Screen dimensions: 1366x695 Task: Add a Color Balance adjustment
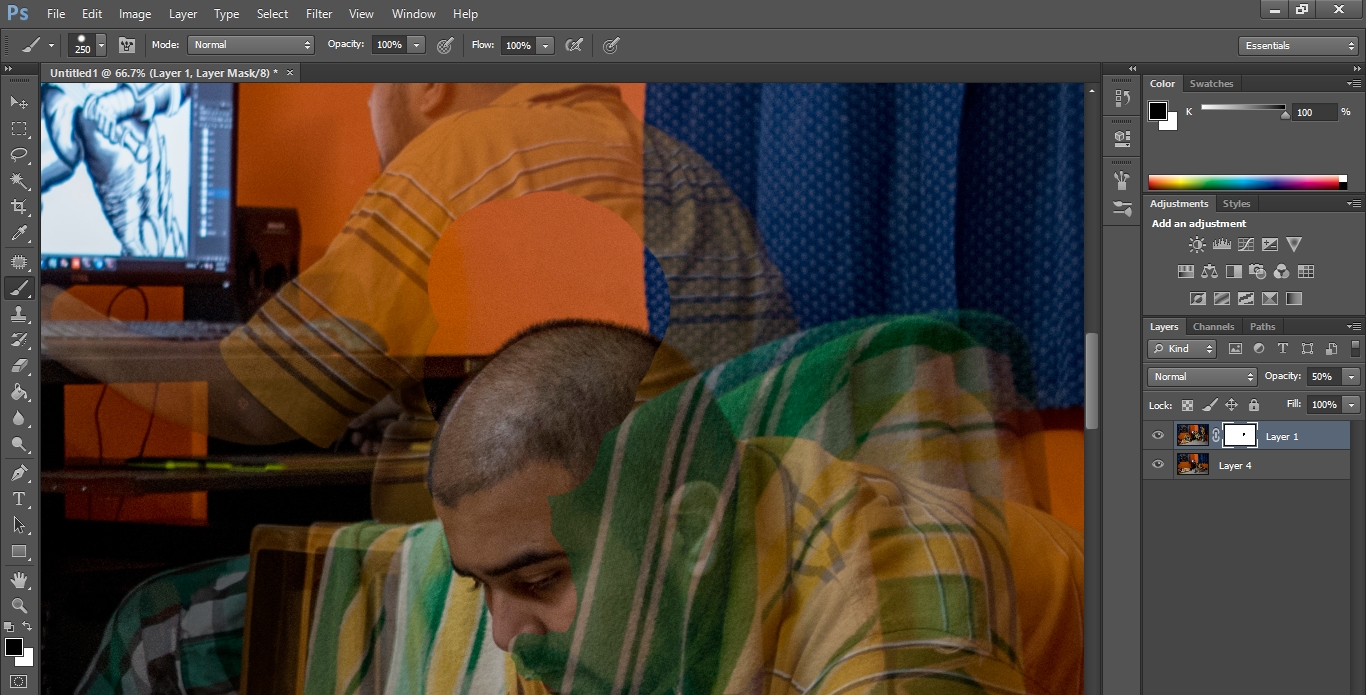click(1209, 271)
